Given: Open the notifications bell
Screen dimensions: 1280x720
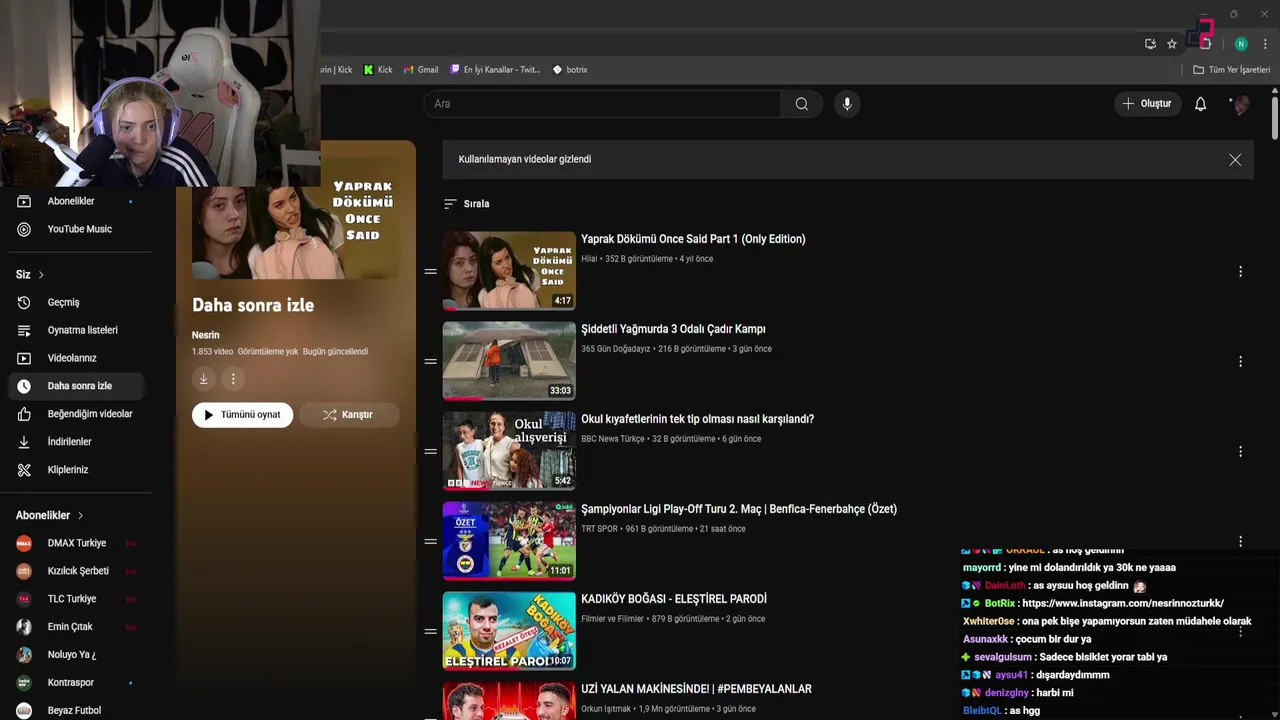Looking at the screenshot, I should pos(1200,104).
